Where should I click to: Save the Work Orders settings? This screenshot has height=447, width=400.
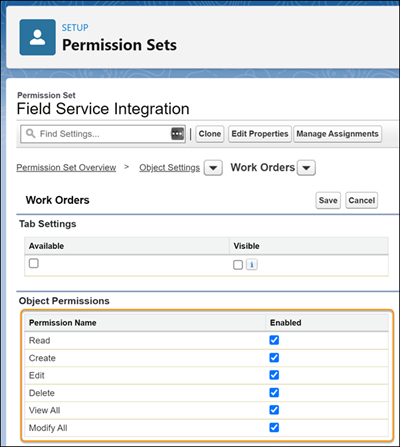click(328, 200)
